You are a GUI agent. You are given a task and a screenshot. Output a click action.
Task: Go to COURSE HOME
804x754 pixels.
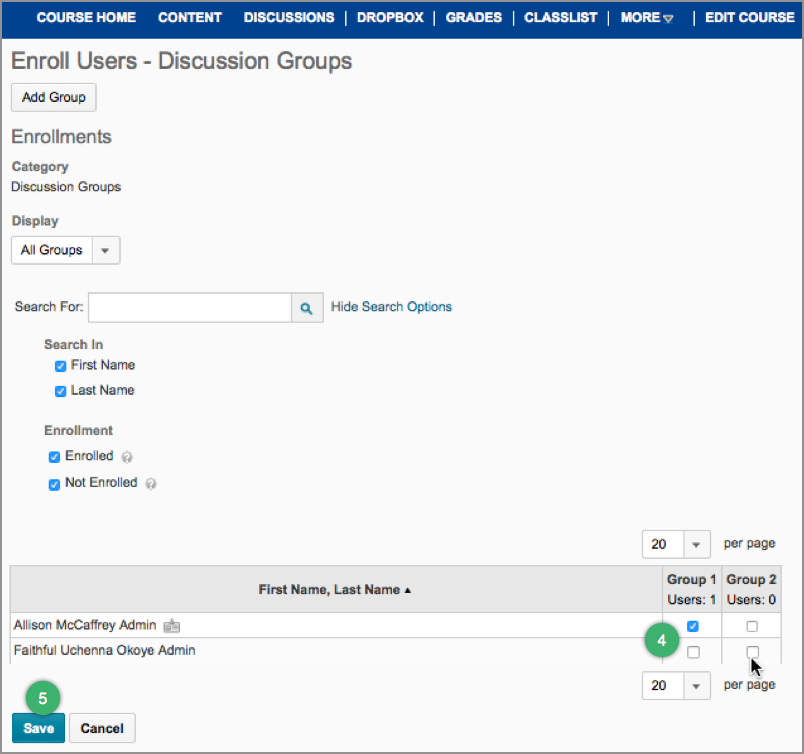86,17
